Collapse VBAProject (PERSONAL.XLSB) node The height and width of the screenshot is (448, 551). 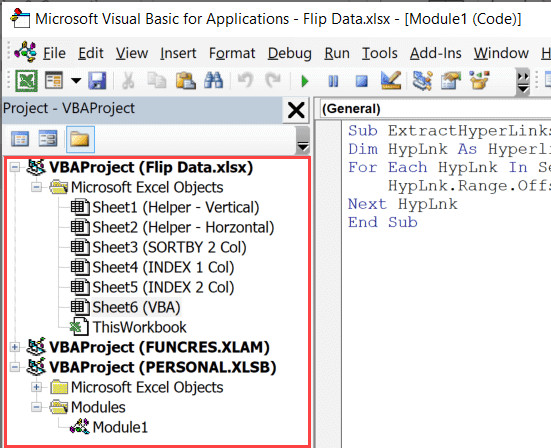[15, 367]
